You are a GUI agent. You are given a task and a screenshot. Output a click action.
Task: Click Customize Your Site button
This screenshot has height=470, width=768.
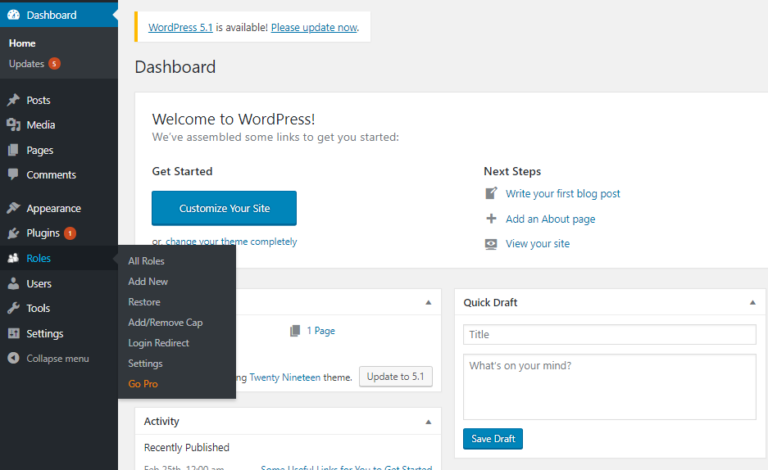click(224, 208)
